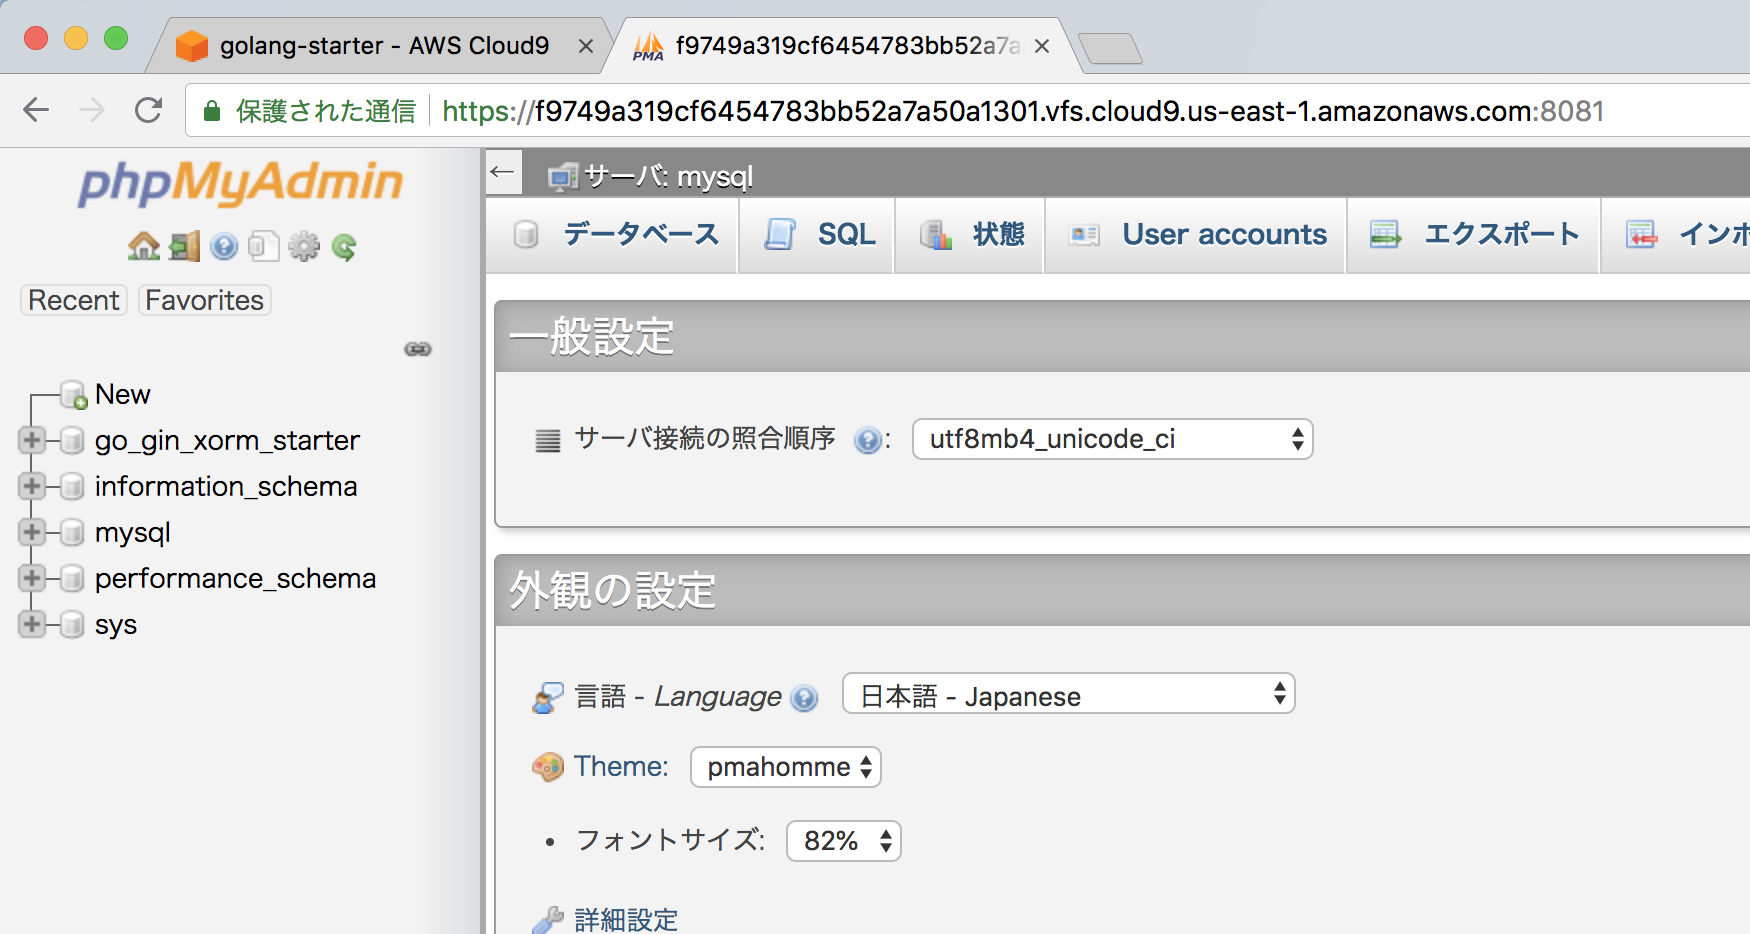
Task: Click the server icon beside サーバ: mysql
Action: tap(563, 177)
